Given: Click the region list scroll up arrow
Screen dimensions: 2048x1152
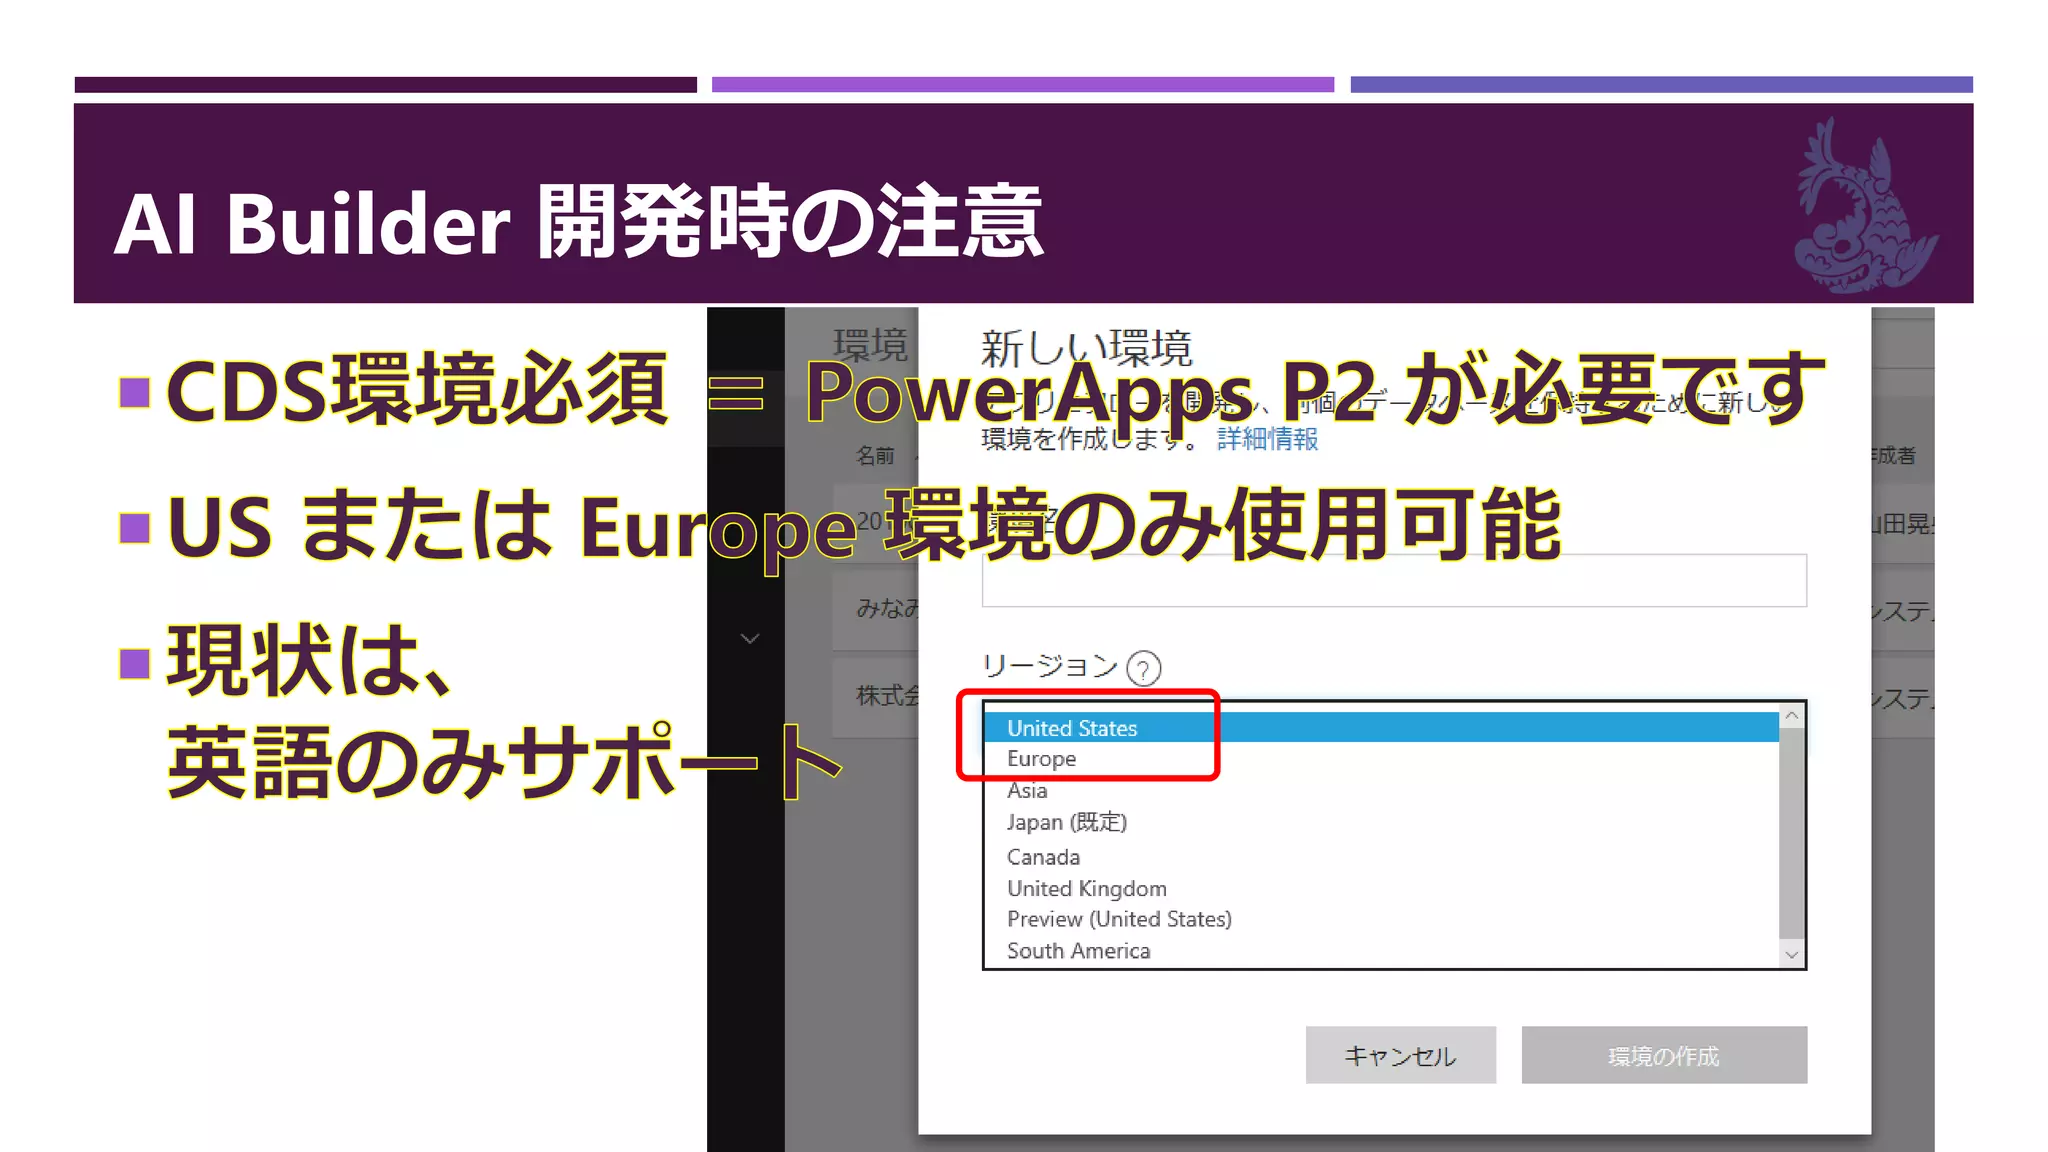Looking at the screenshot, I should coord(1791,716).
